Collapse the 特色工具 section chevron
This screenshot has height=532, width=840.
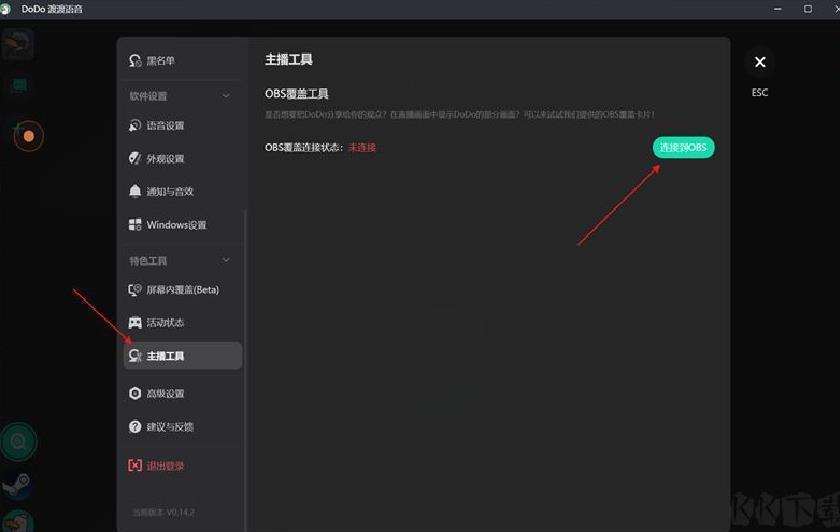(x=226, y=260)
